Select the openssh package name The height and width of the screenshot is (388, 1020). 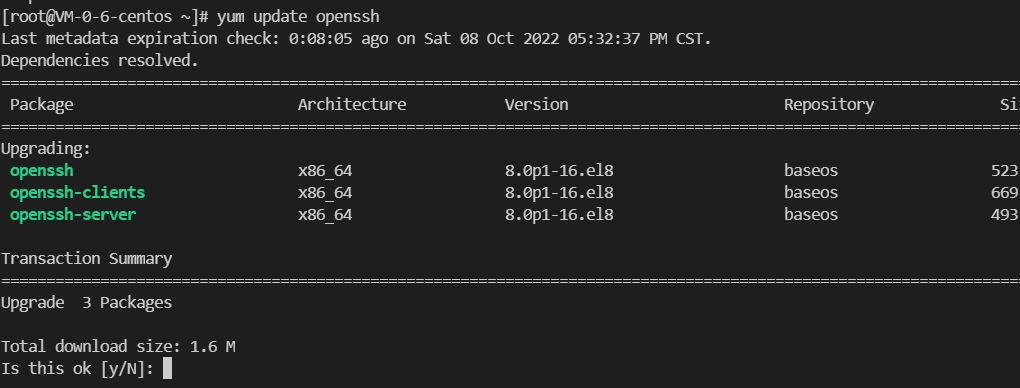(42, 171)
